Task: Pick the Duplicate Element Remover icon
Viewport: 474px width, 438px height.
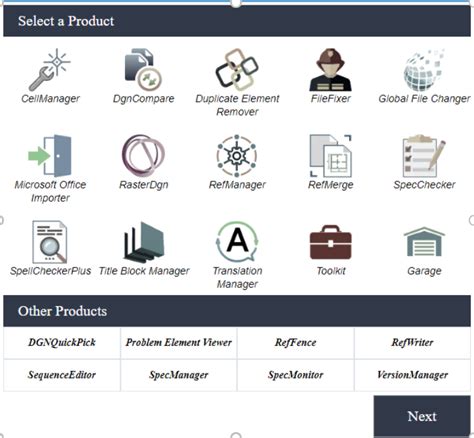Action: point(237,70)
